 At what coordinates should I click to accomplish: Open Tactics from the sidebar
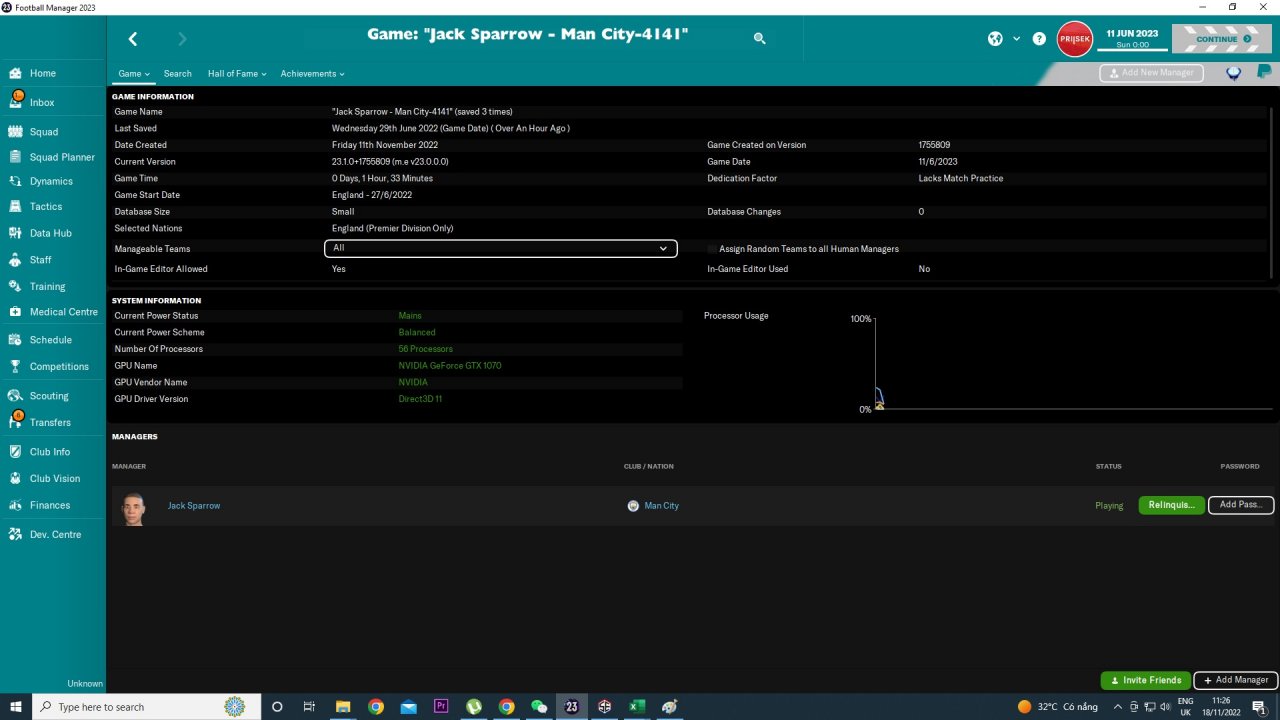(x=45, y=207)
